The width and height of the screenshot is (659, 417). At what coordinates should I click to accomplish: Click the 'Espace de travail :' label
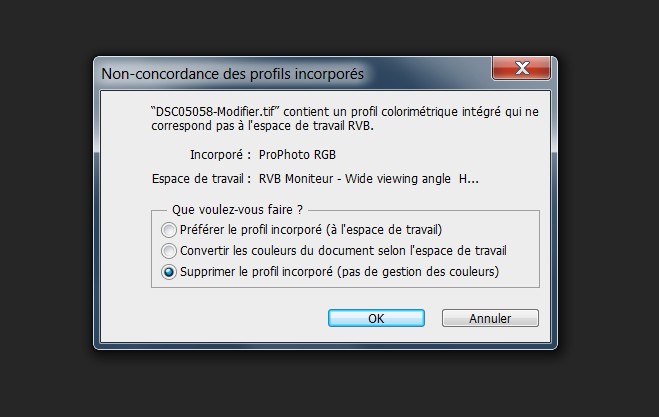click(201, 179)
